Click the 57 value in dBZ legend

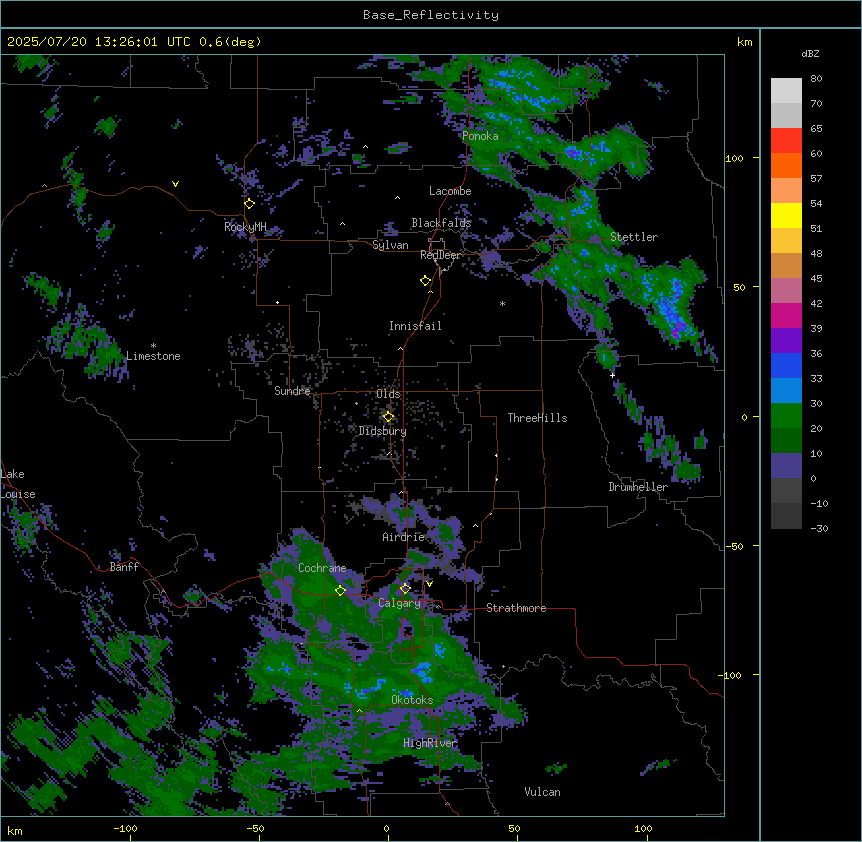coord(816,179)
